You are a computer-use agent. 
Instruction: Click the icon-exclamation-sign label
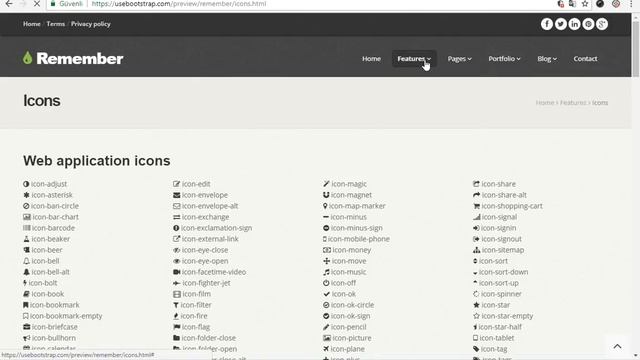click(x=216, y=228)
